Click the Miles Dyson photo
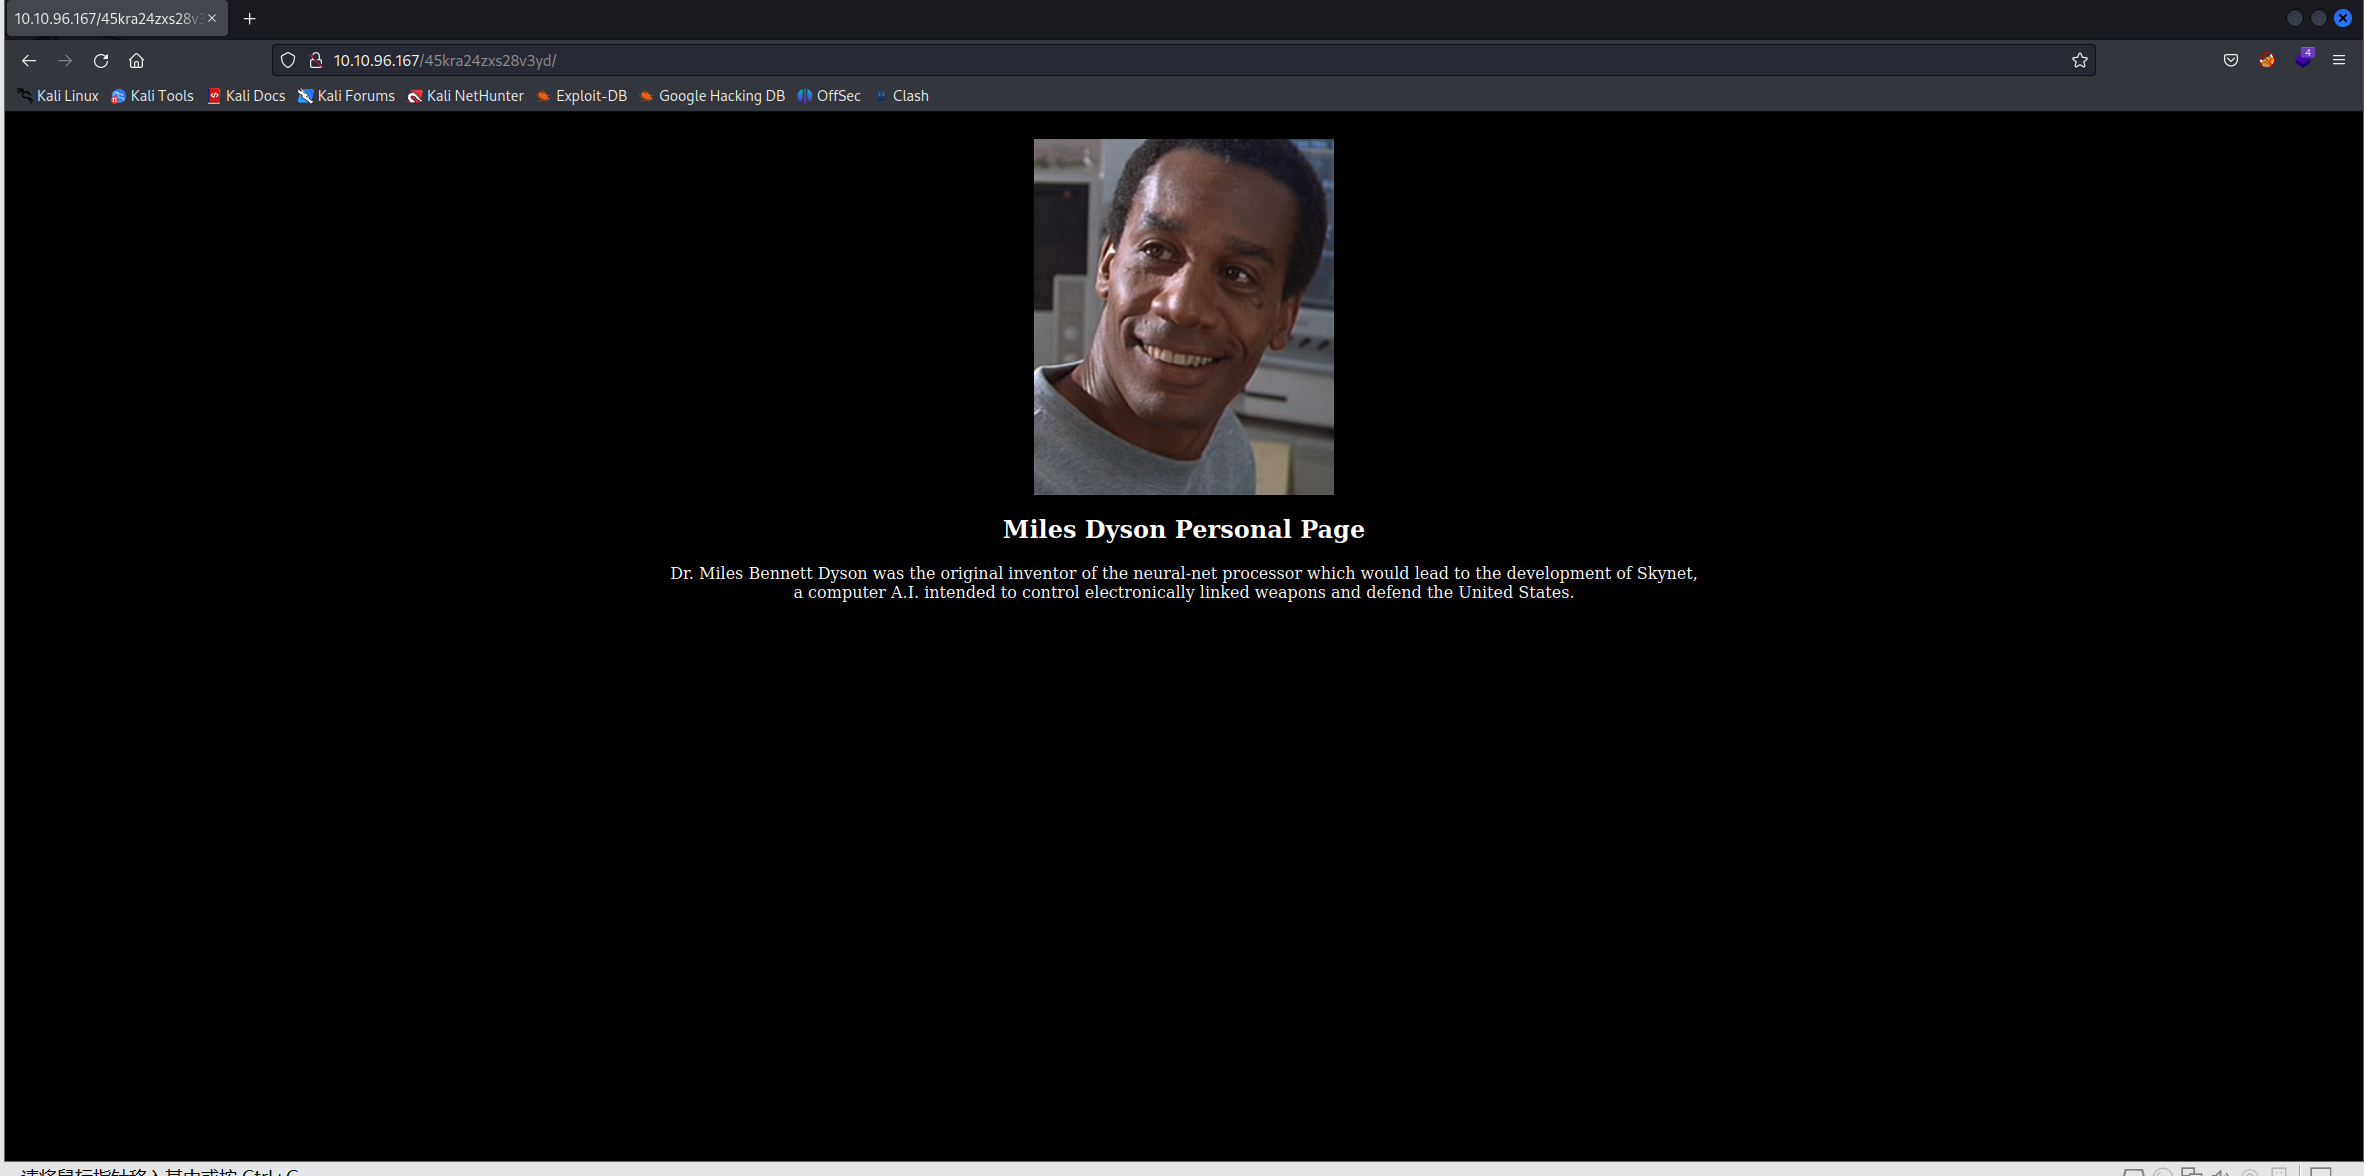 point(1183,316)
